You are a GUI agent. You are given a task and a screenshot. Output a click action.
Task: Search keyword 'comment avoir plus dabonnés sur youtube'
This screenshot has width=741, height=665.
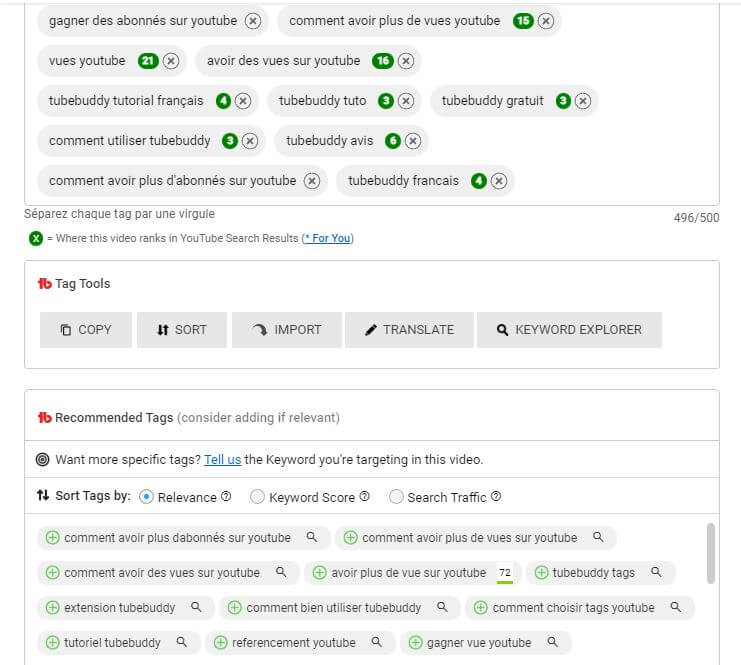coord(311,537)
